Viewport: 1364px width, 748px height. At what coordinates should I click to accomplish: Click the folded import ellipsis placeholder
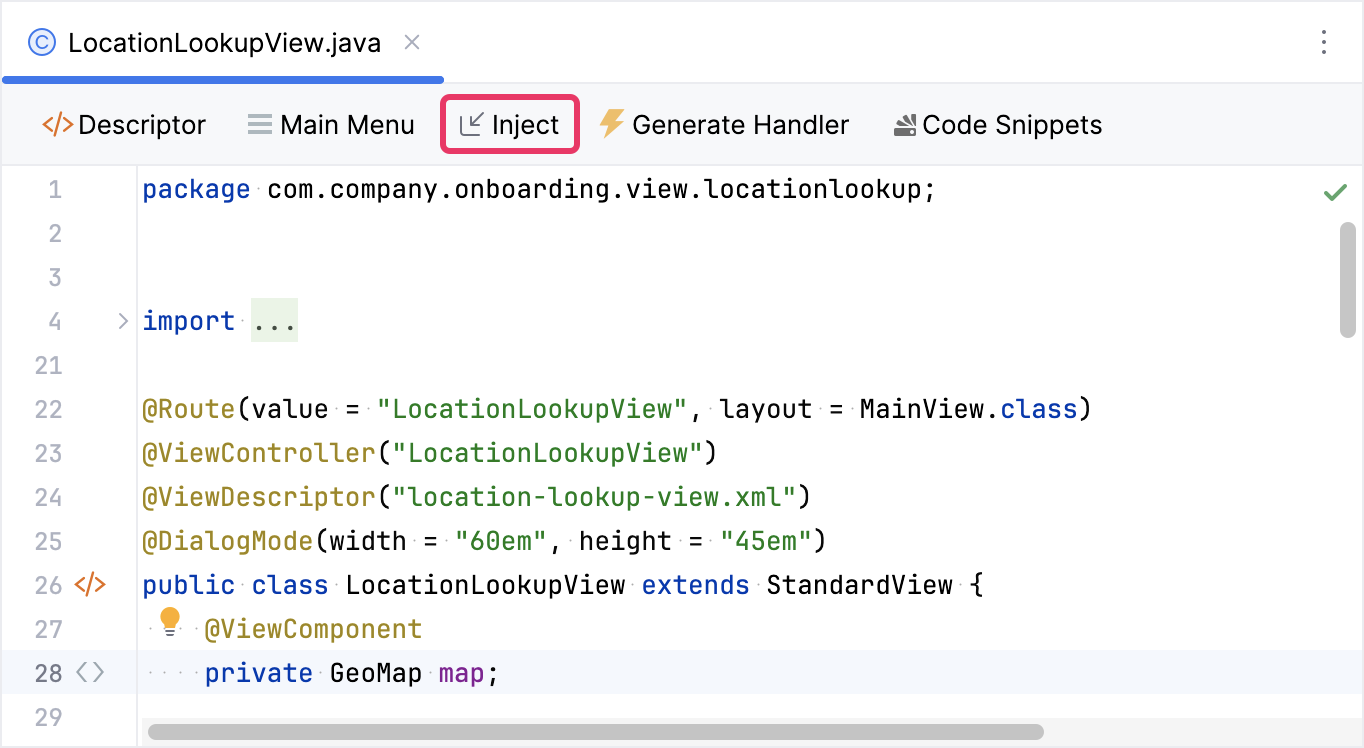point(274,321)
